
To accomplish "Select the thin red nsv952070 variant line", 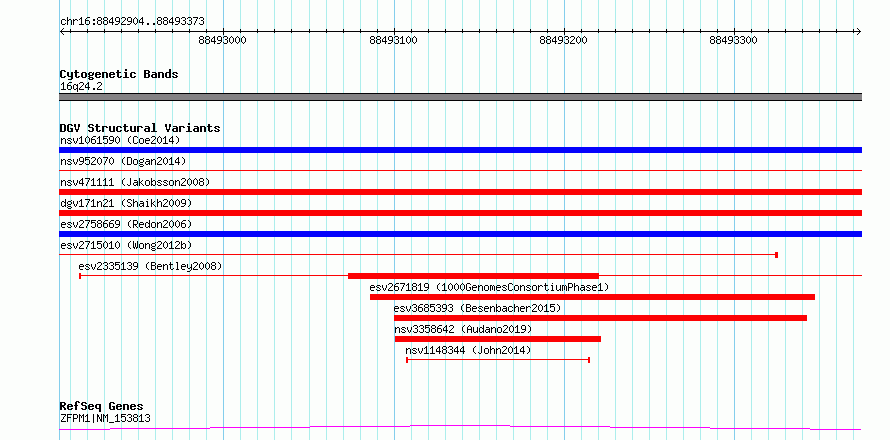I will tap(460, 170).
